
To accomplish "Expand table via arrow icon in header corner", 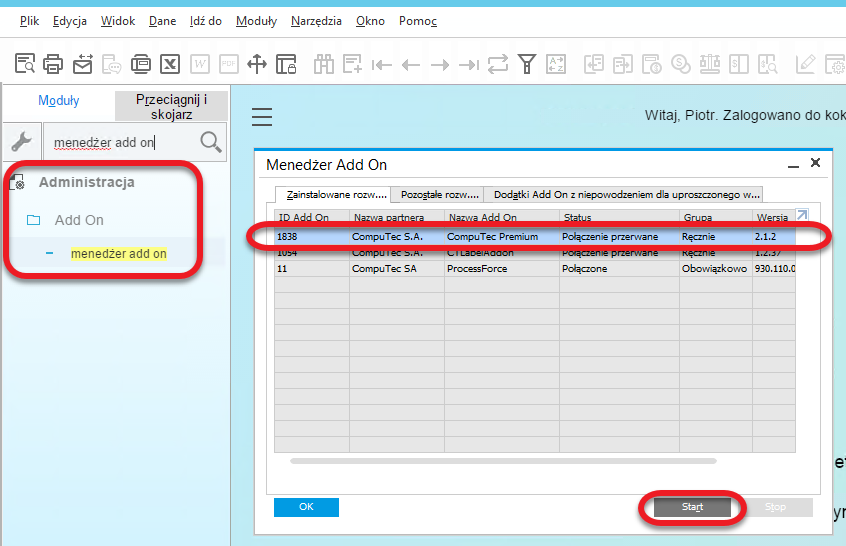I will (x=802, y=215).
